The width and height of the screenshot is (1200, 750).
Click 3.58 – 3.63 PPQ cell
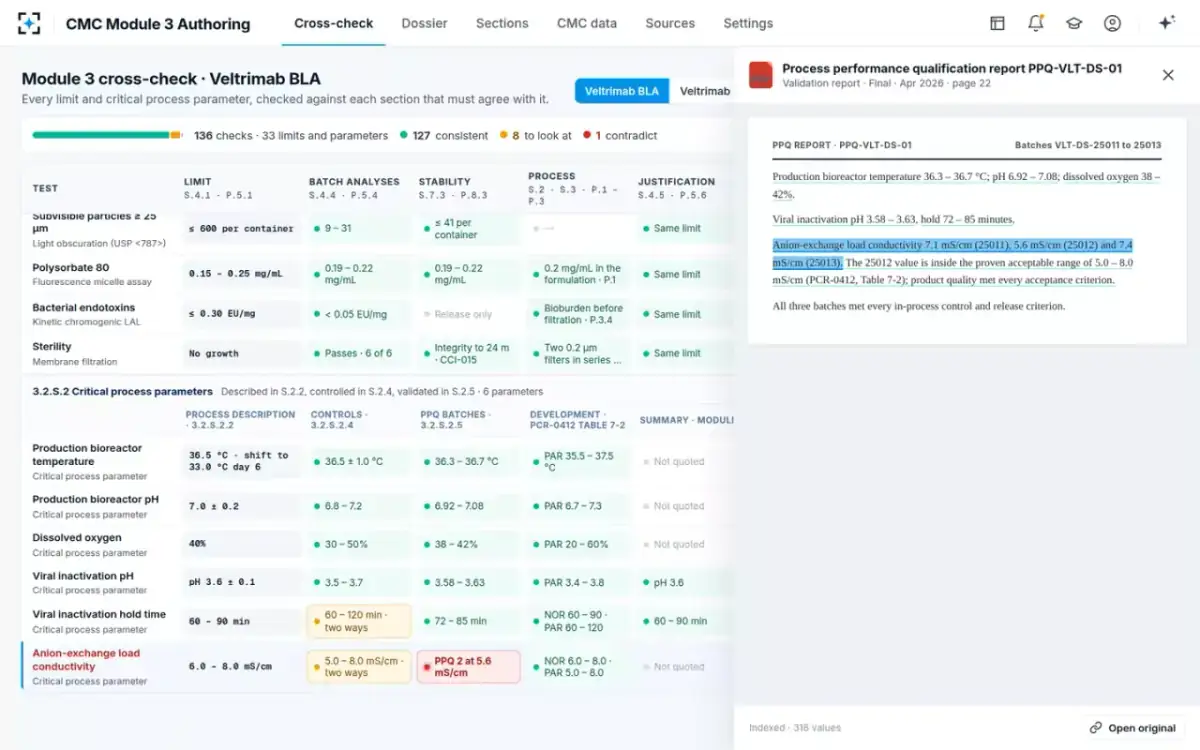click(x=470, y=583)
